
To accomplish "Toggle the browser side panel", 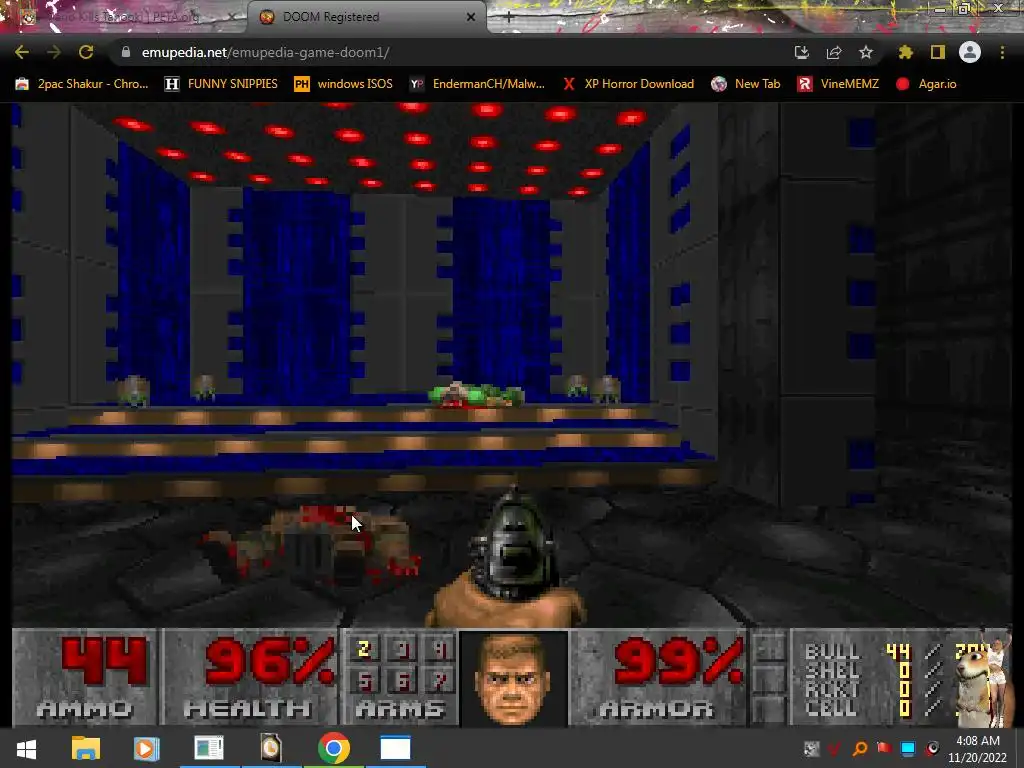I will click(938, 52).
